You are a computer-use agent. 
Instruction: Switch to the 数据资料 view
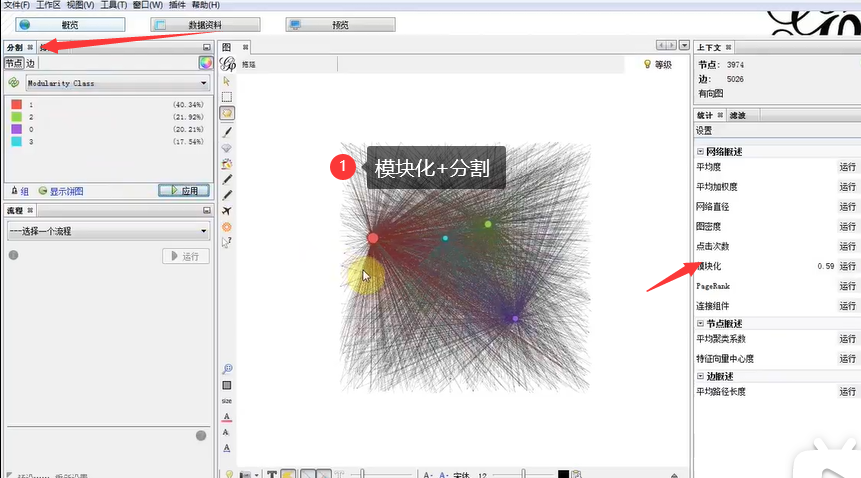(x=205, y=25)
